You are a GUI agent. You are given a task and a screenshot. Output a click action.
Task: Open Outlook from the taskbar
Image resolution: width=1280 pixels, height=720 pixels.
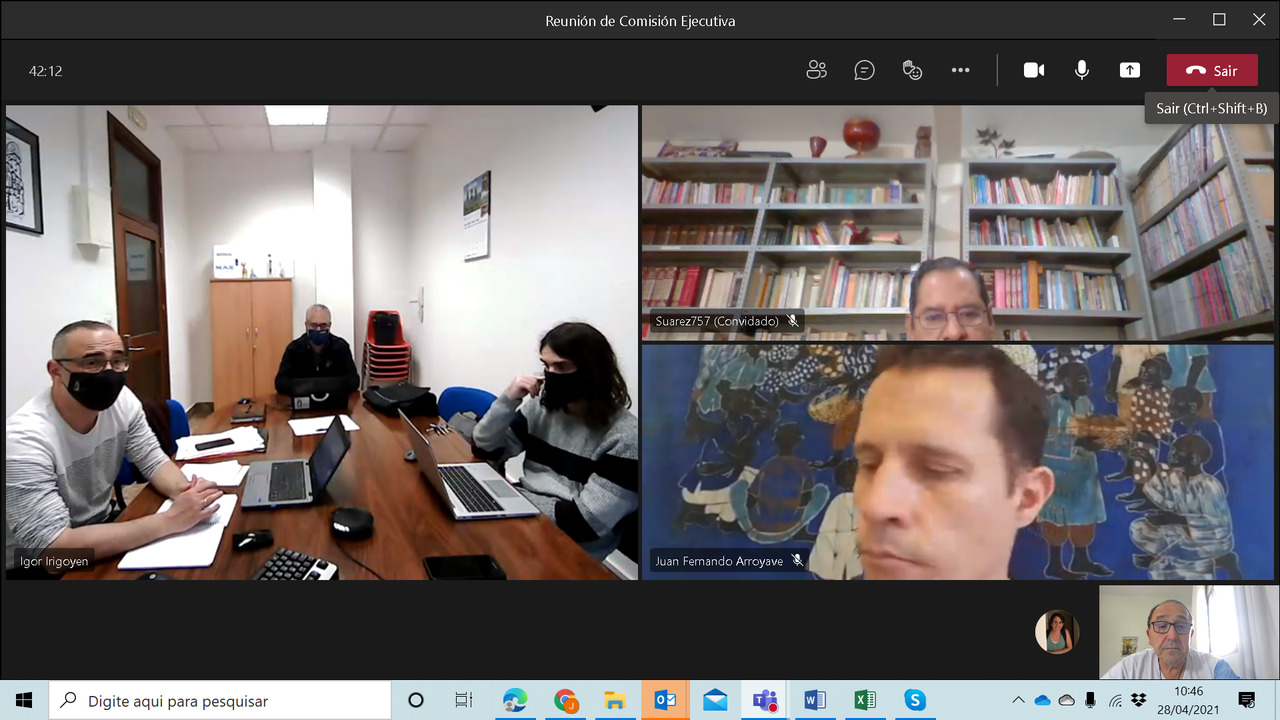[x=665, y=700]
